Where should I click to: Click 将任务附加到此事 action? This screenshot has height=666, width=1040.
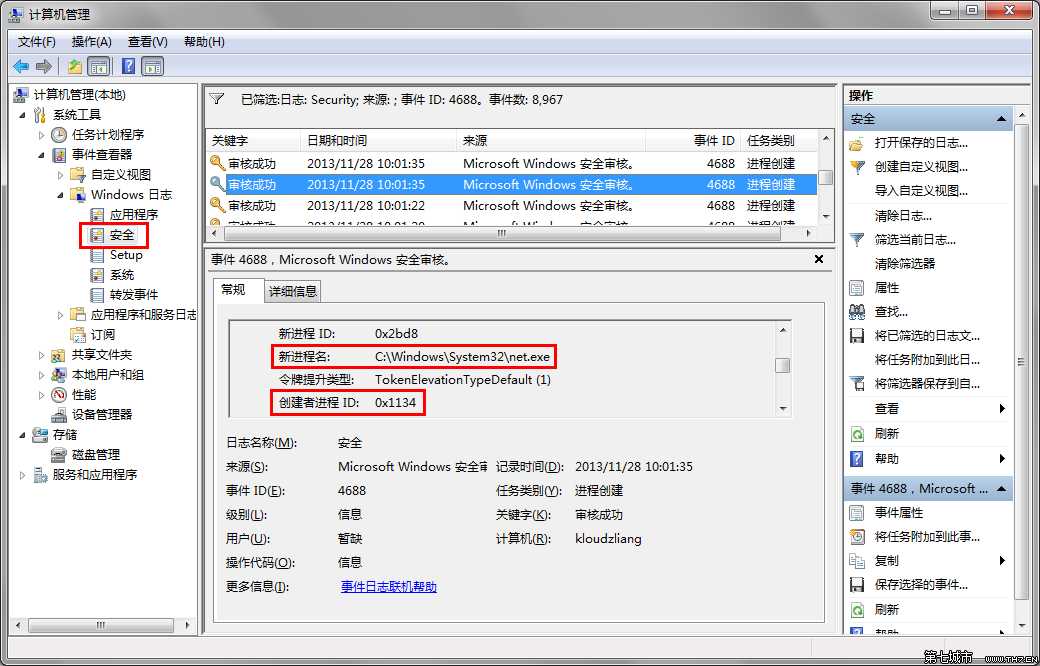(x=927, y=537)
